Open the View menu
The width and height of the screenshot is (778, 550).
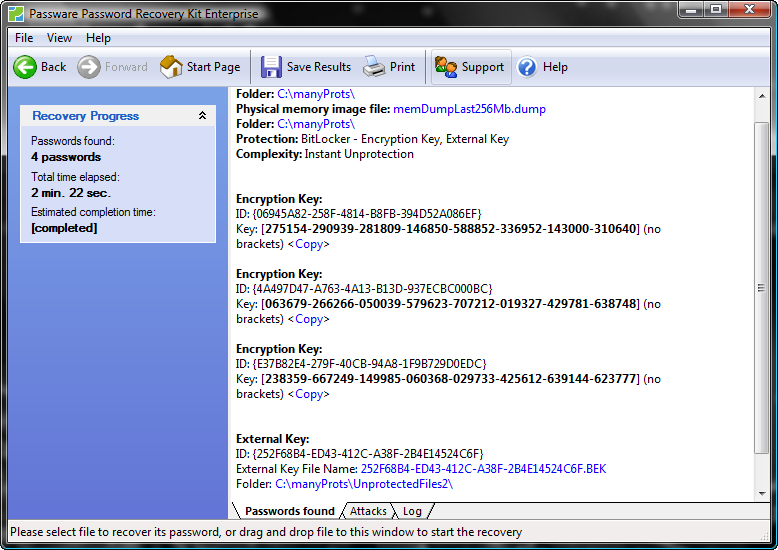coord(60,38)
